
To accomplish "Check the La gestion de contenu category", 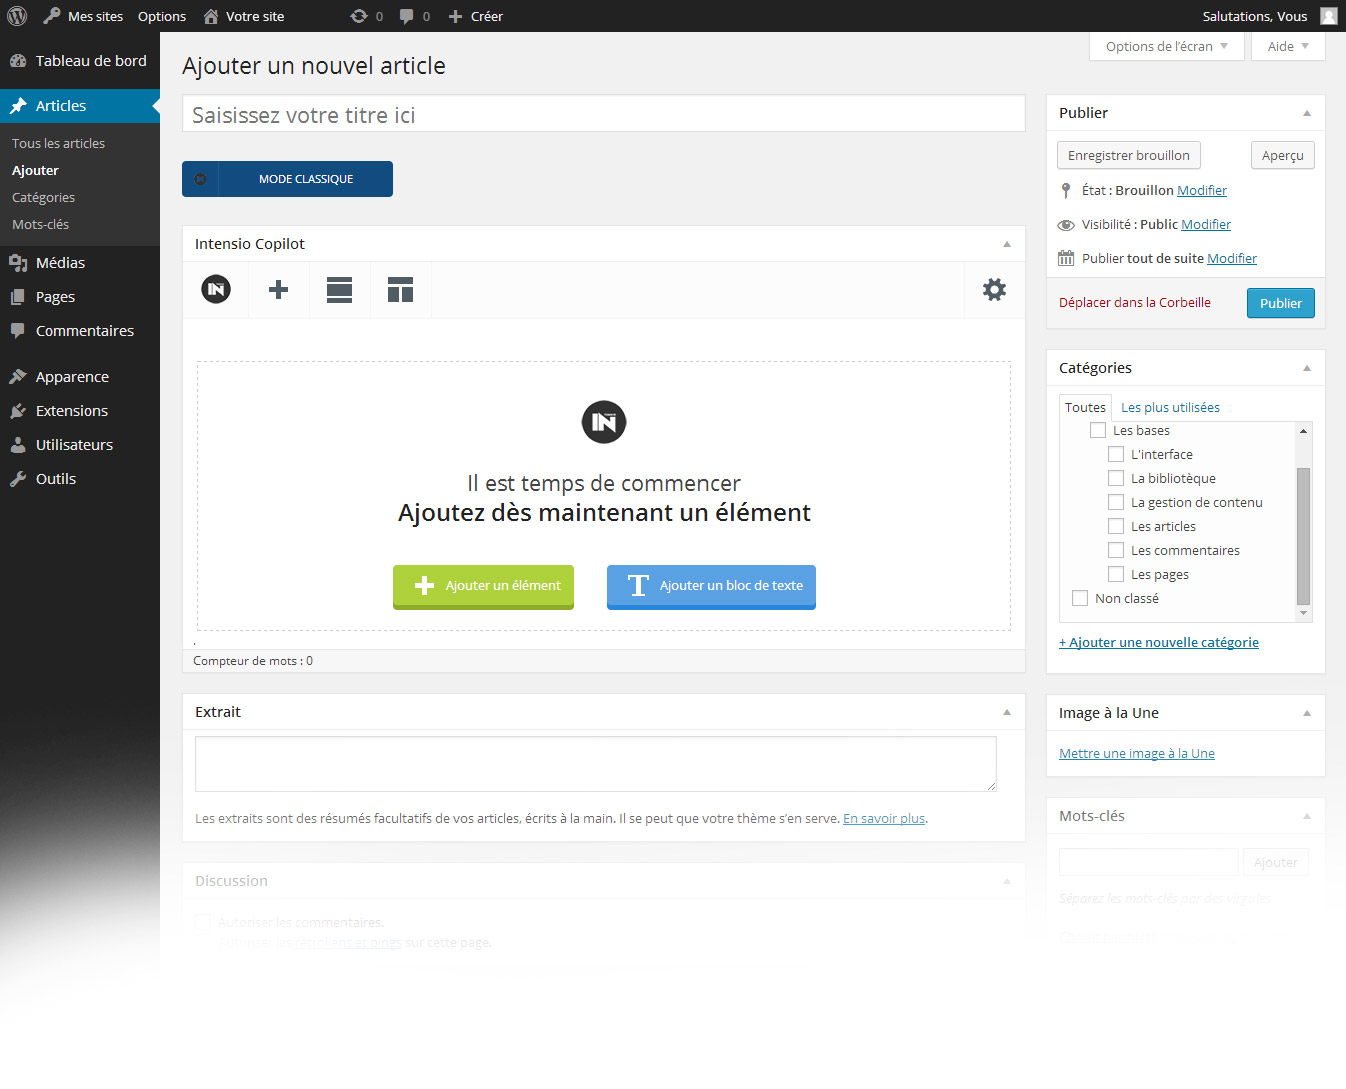I will [1116, 502].
